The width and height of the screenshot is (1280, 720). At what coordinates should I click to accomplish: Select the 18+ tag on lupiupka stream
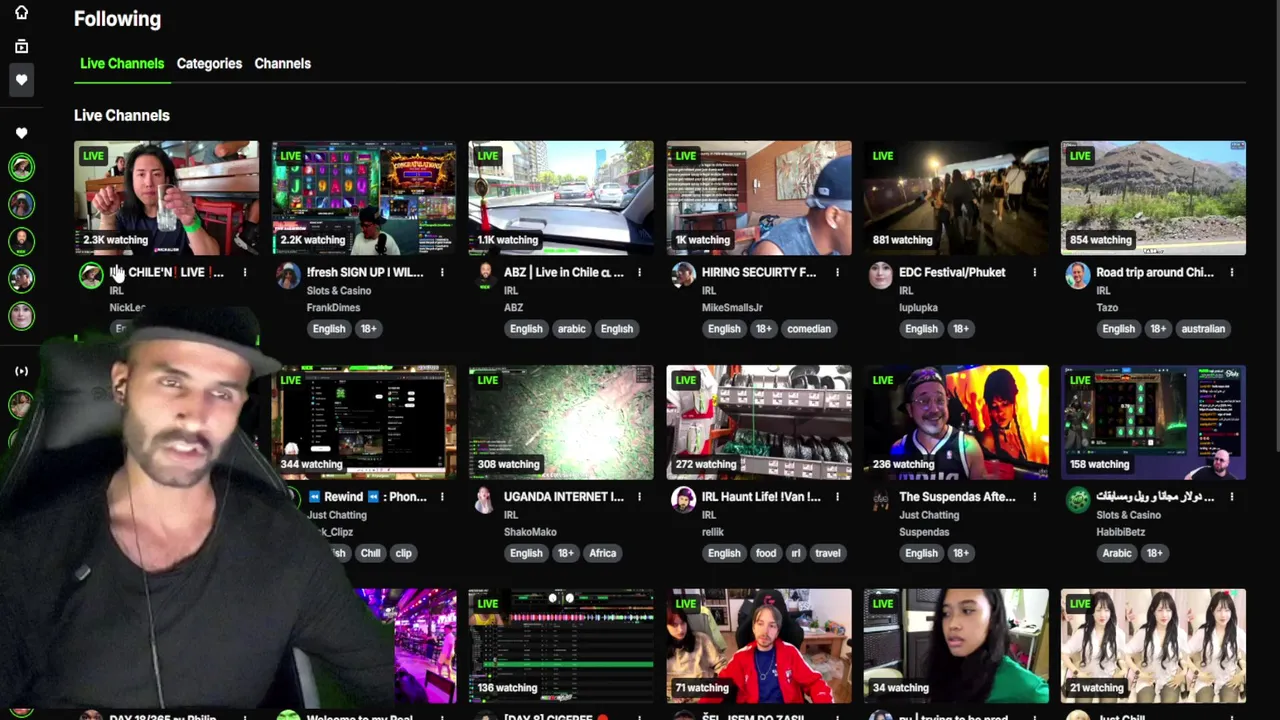[961, 329]
